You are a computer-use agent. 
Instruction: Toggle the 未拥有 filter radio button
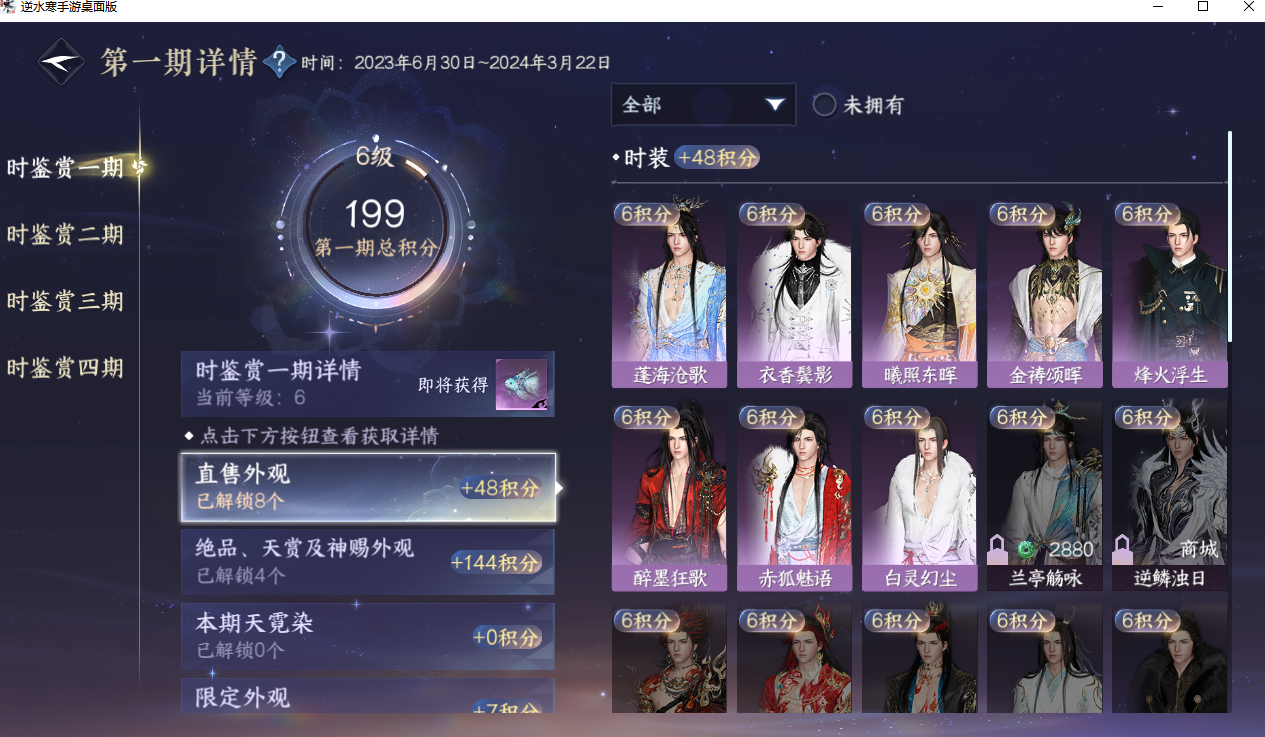tap(824, 104)
